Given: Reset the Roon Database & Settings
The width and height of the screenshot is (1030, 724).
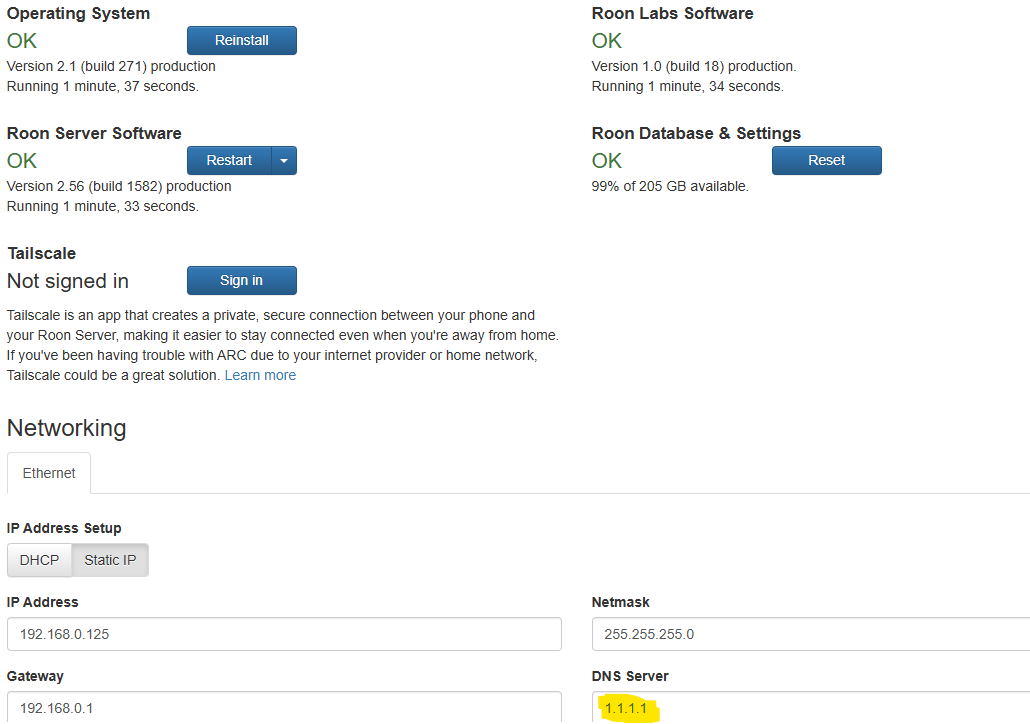Looking at the screenshot, I should tap(826, 160).
